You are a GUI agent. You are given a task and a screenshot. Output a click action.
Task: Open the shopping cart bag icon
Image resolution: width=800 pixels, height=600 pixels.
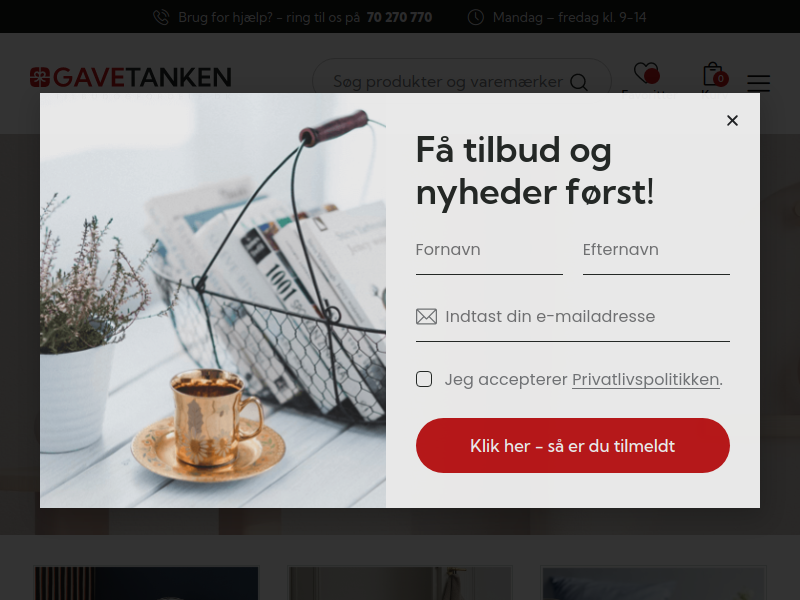click(x=714, y=74)
